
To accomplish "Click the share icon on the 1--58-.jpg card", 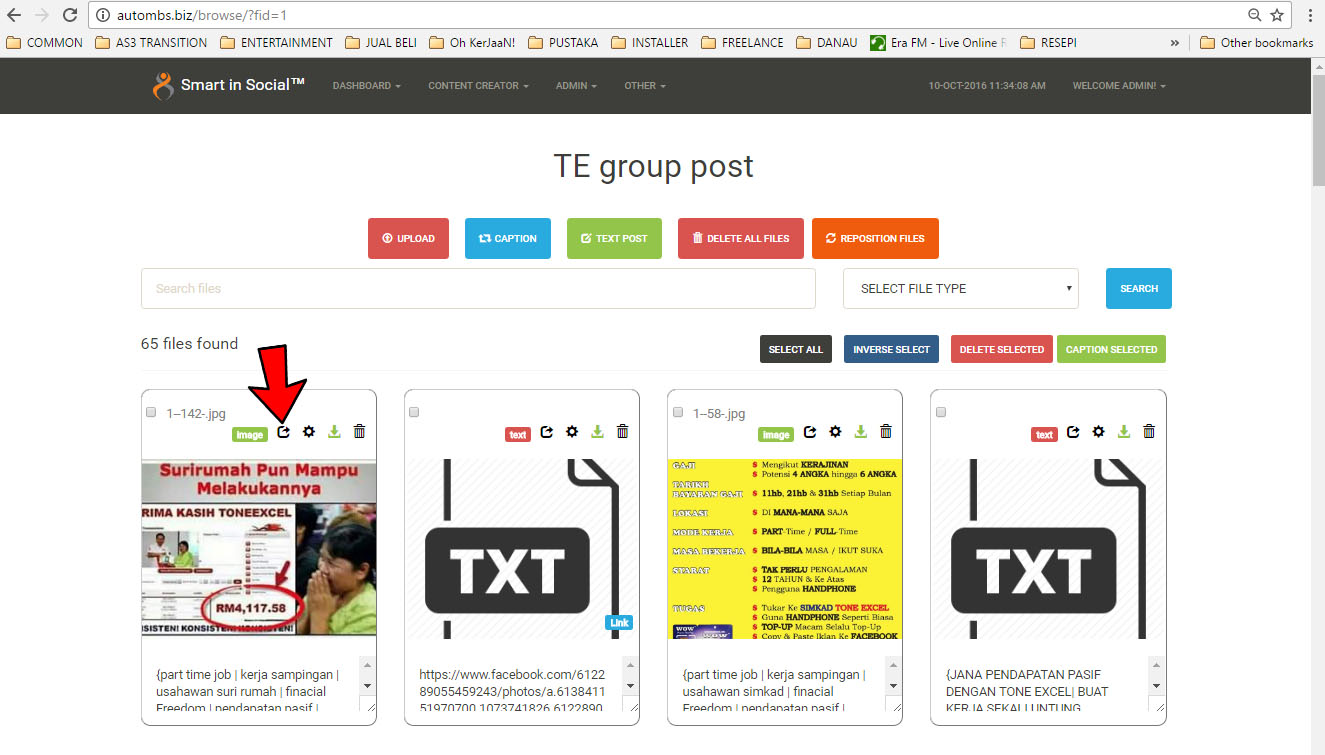I will (x=810, y=432).
